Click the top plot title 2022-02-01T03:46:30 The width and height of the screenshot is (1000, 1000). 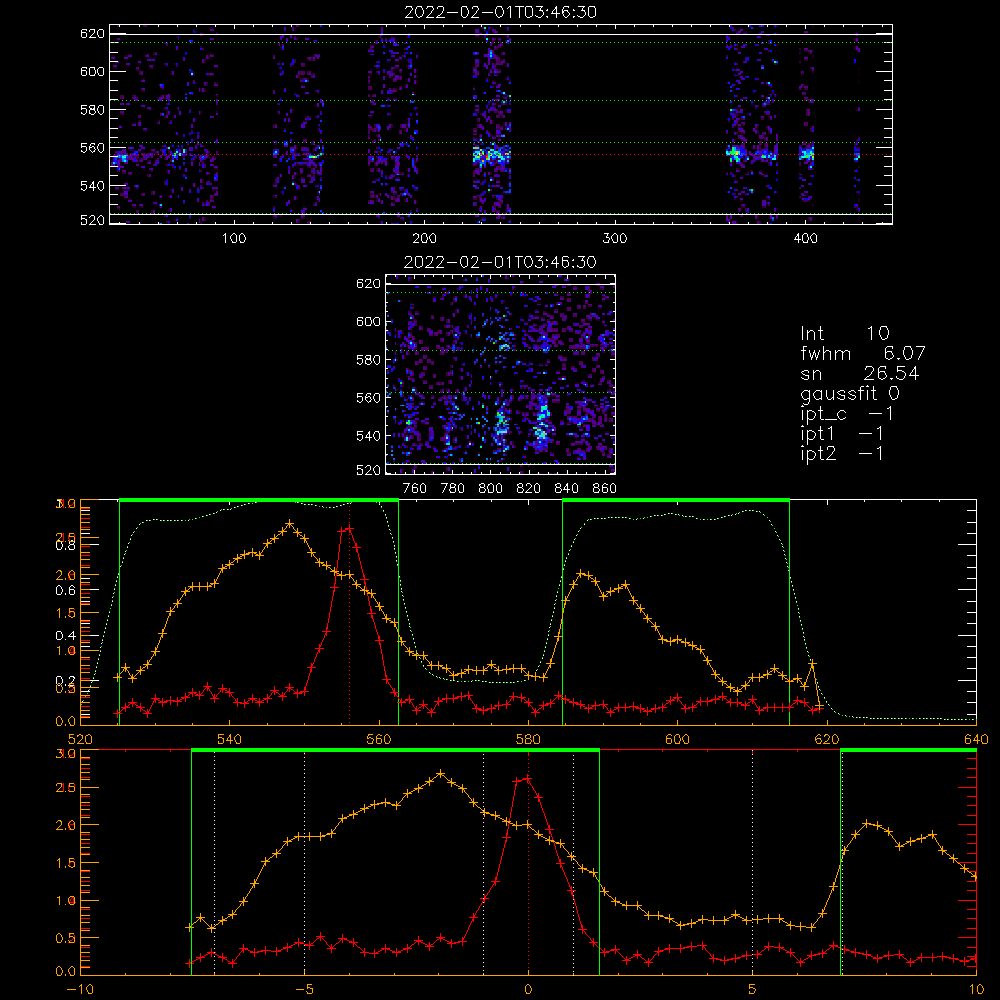pyautogui.click(x=501, y=12)
